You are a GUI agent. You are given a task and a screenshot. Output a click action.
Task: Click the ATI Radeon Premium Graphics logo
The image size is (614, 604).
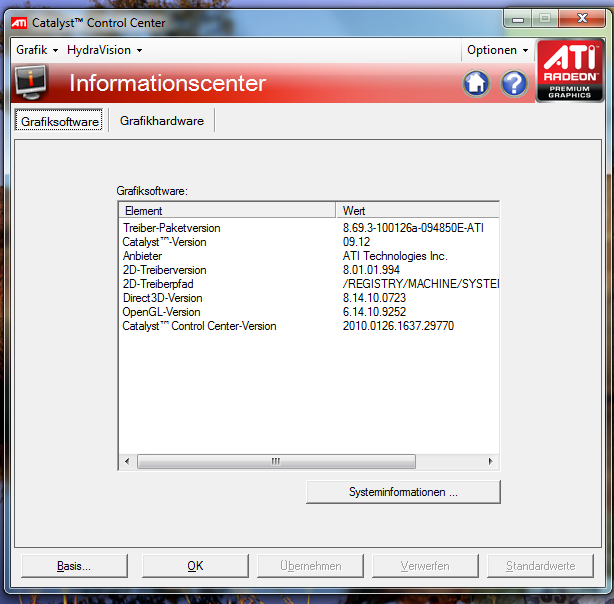tap(570, 71)
